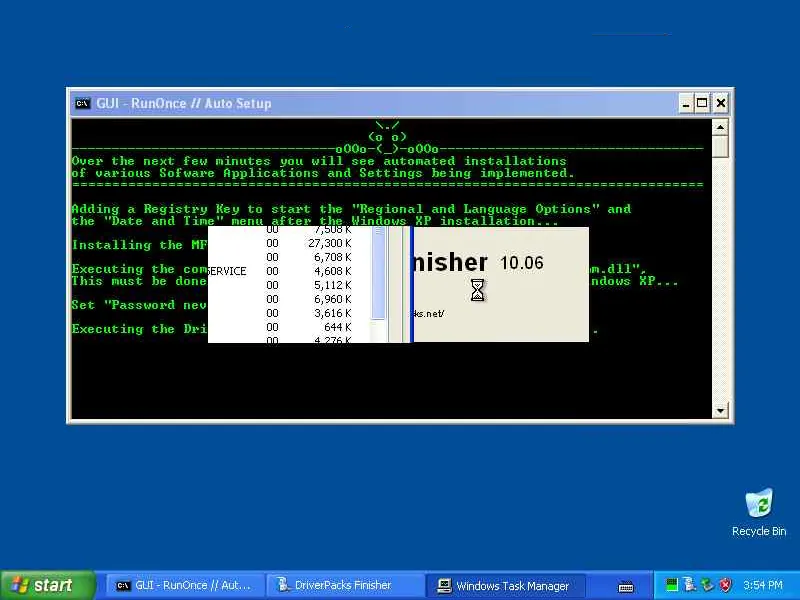Click the console scrollbar up arrow
Image resolution: width=800 pixels, height=600 pixels.
pyautogui.click(x=720, y=127)
